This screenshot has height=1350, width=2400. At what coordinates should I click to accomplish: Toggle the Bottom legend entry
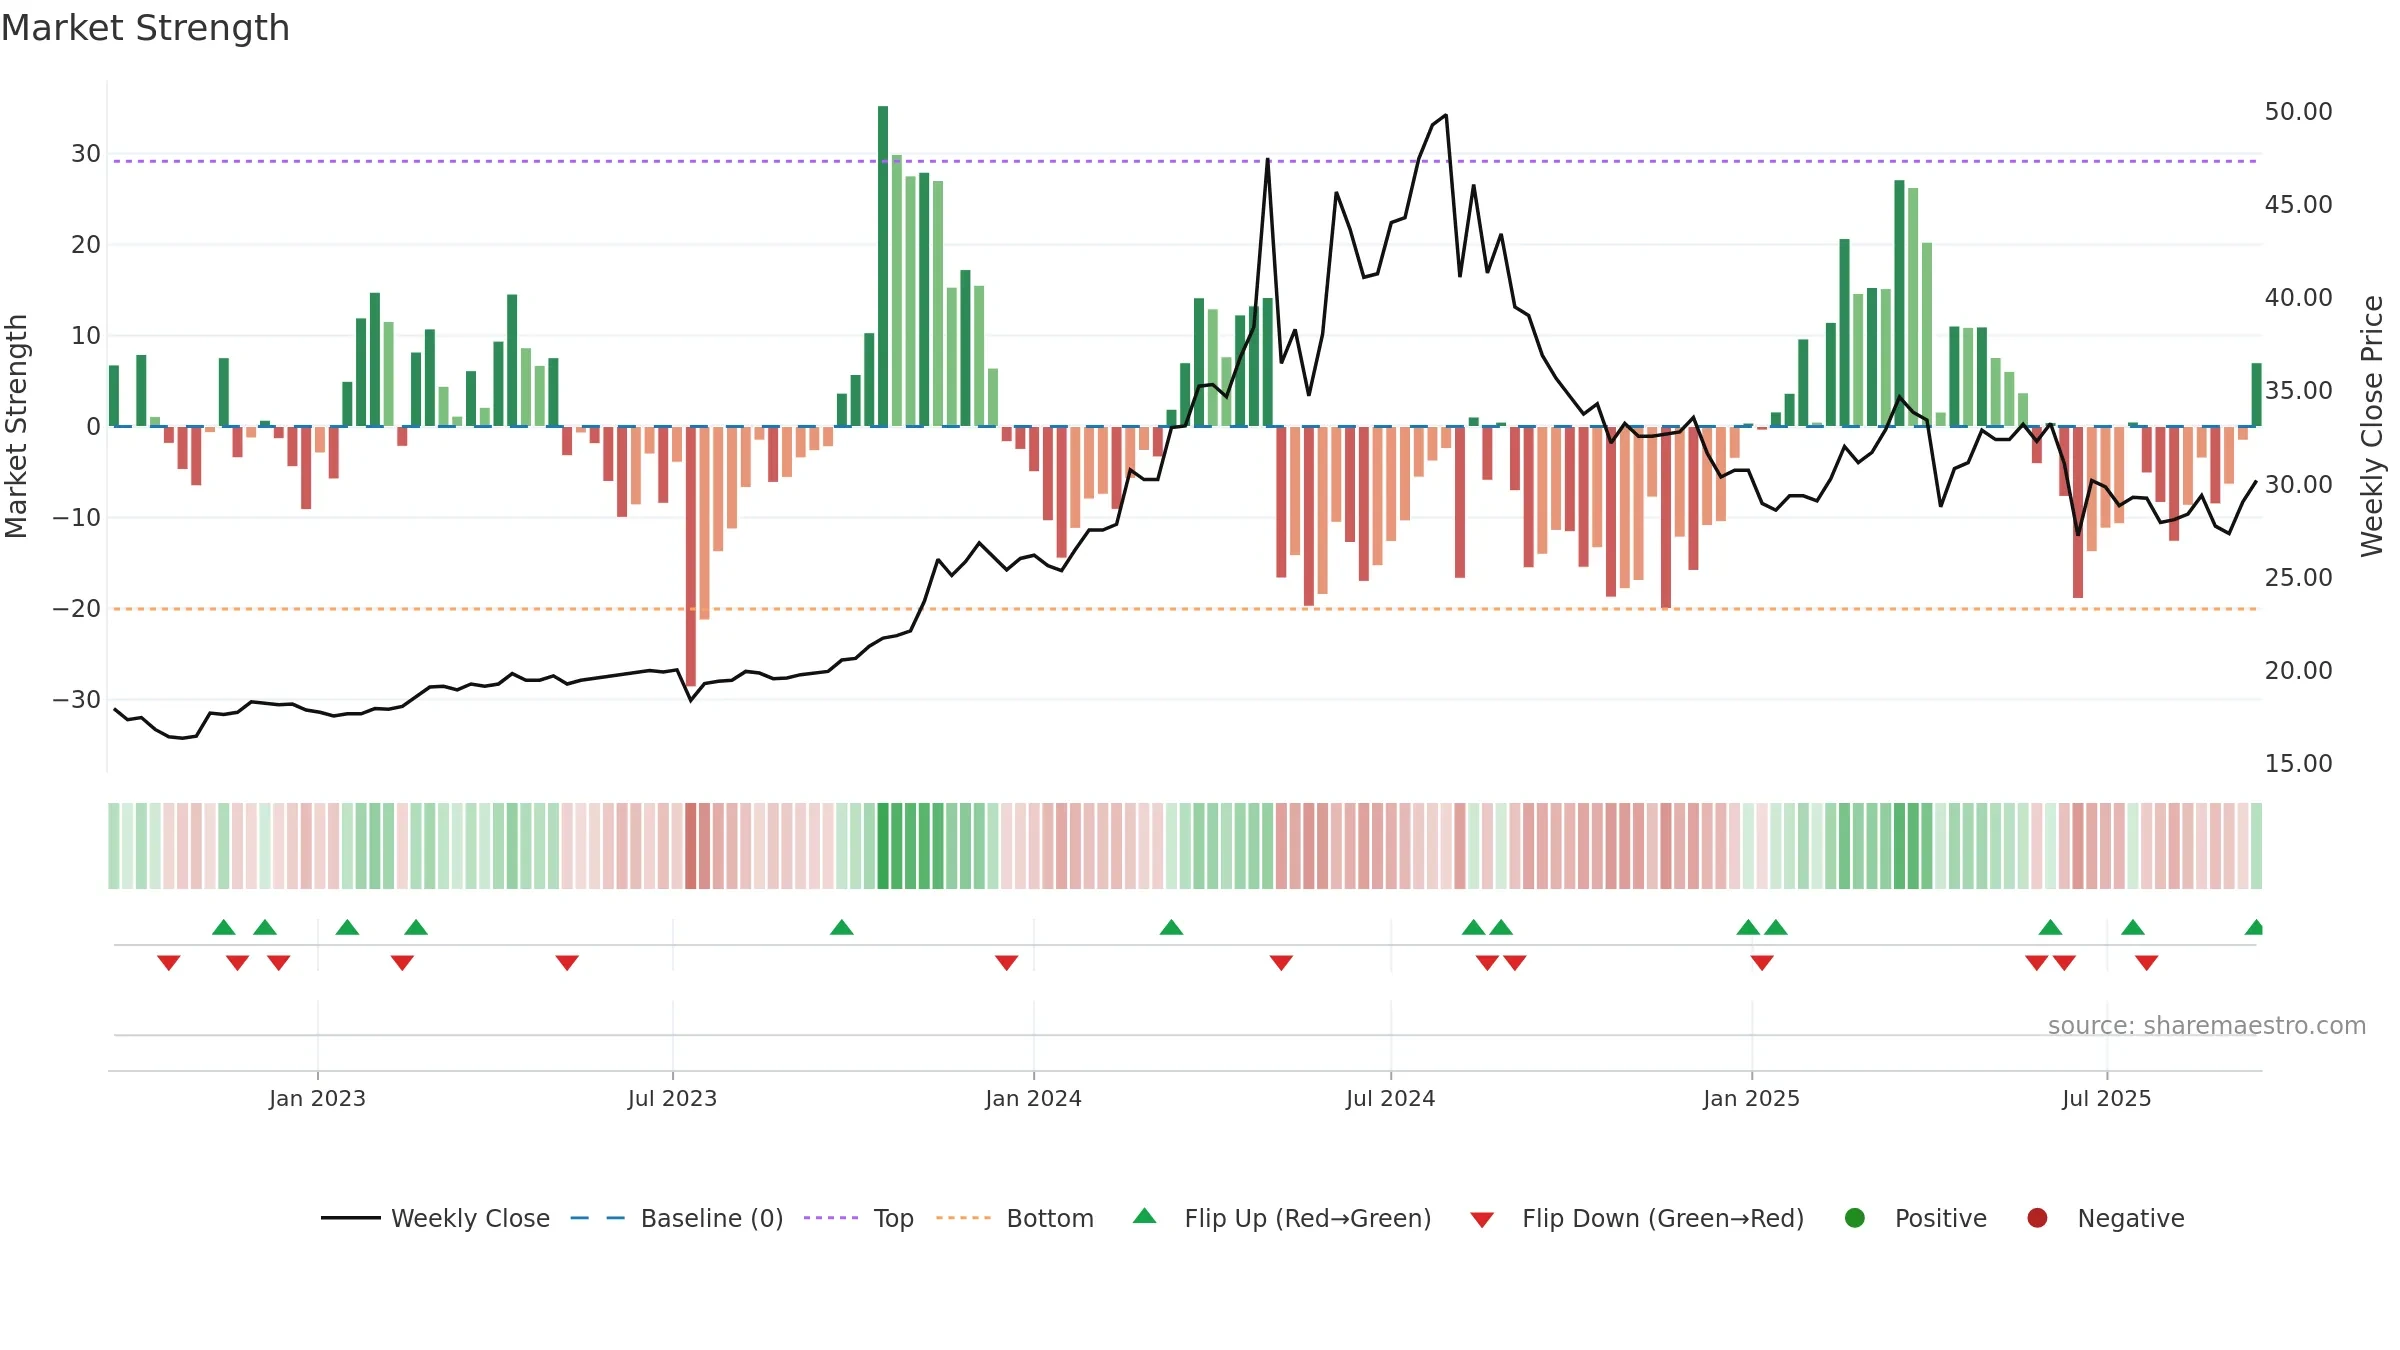[x=1015, y=1218]
